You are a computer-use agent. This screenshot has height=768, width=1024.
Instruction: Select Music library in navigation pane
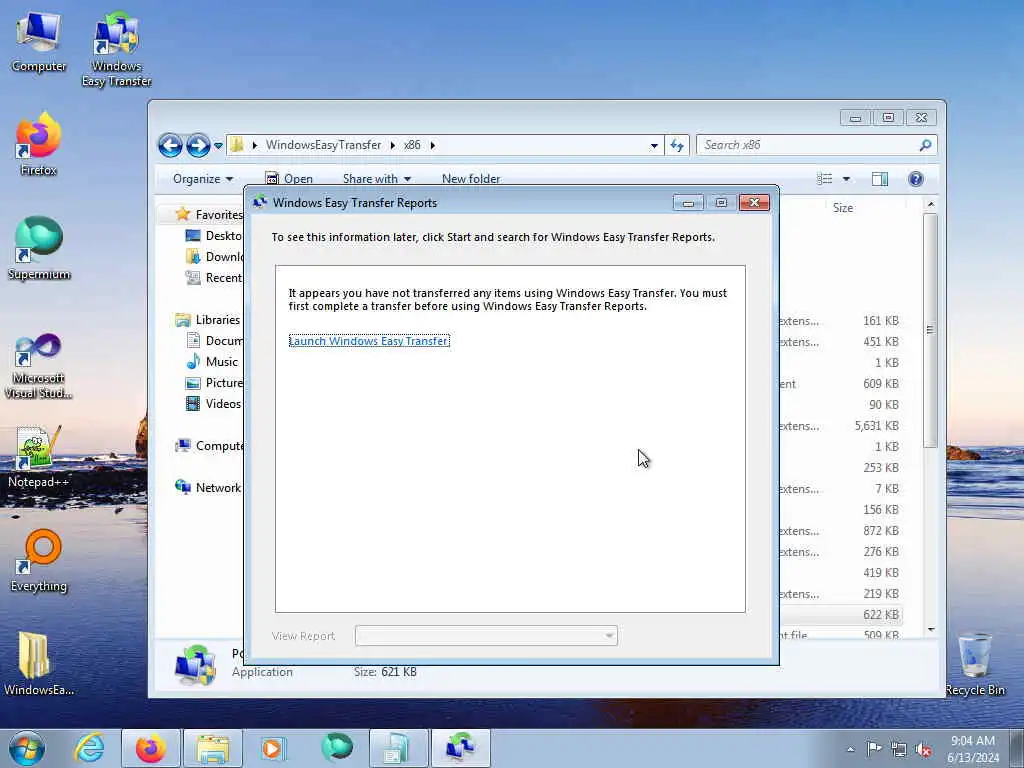[212, 362]
